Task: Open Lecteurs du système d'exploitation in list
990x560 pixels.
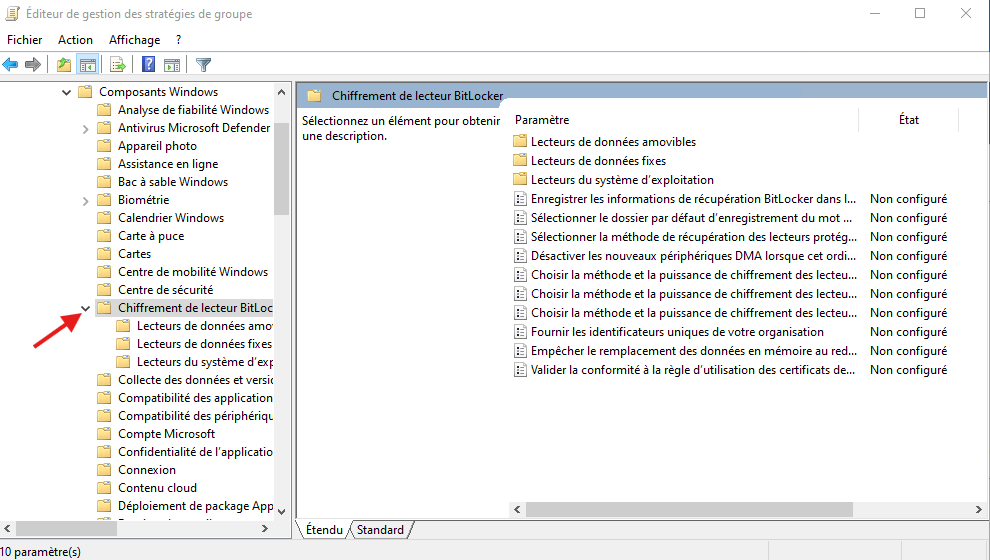Action: tap(622, 180)
